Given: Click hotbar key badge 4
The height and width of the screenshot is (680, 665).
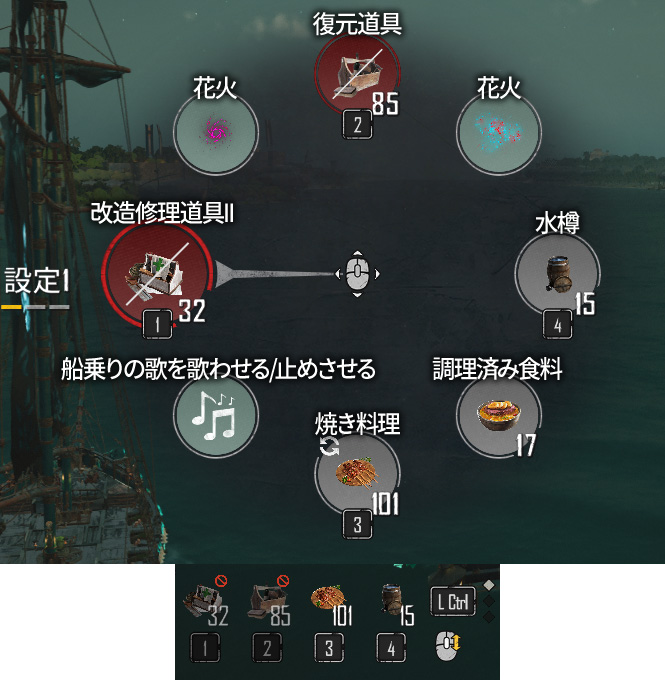Looking at the screenshot, I should tap(391, 648).
